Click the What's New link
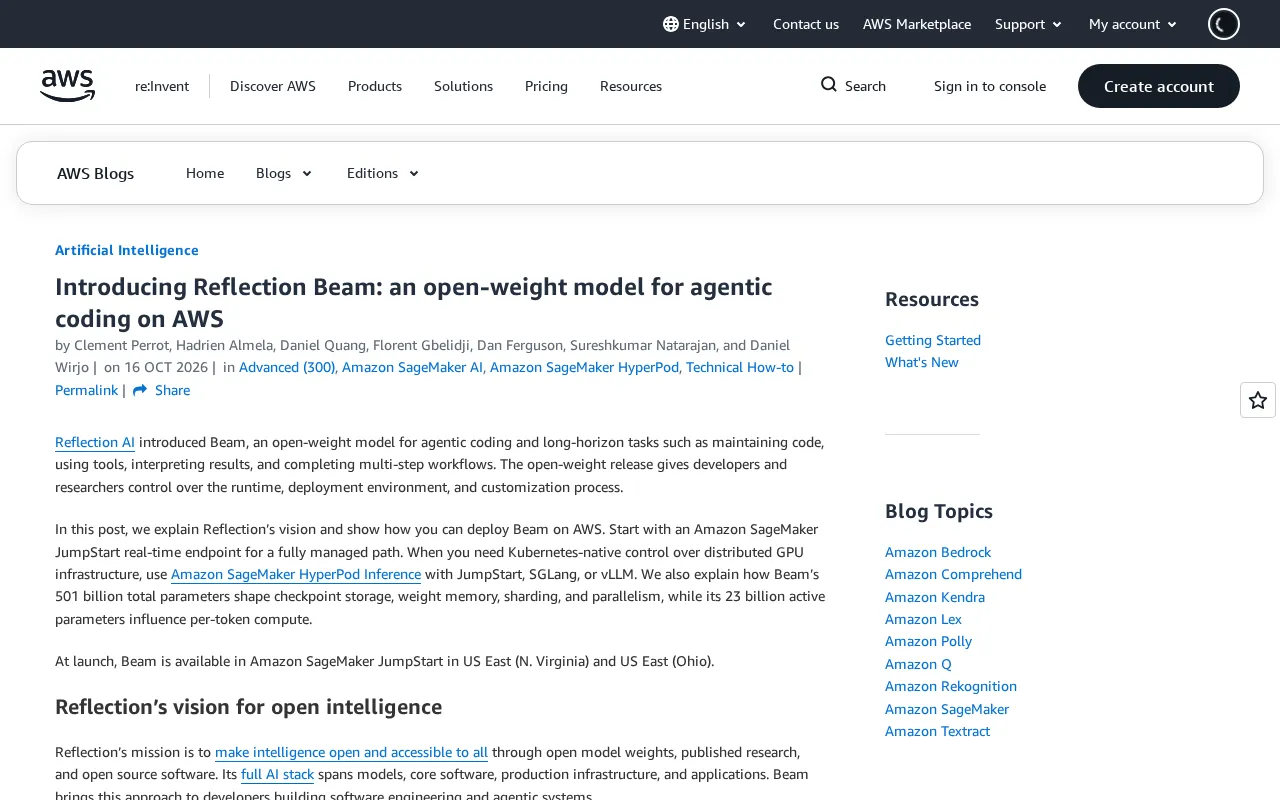The width and height of the screenshot is (1280, 800). tap(922, 362)
